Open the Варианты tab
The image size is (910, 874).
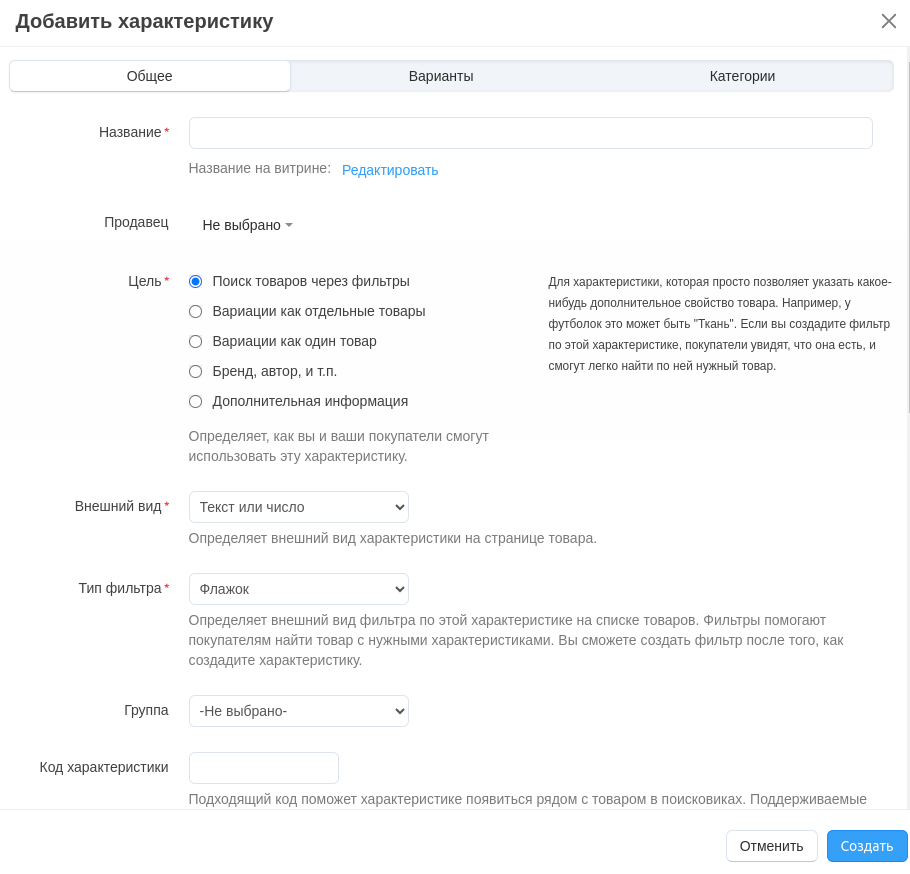pyautogui.click(x=441, y=76)
